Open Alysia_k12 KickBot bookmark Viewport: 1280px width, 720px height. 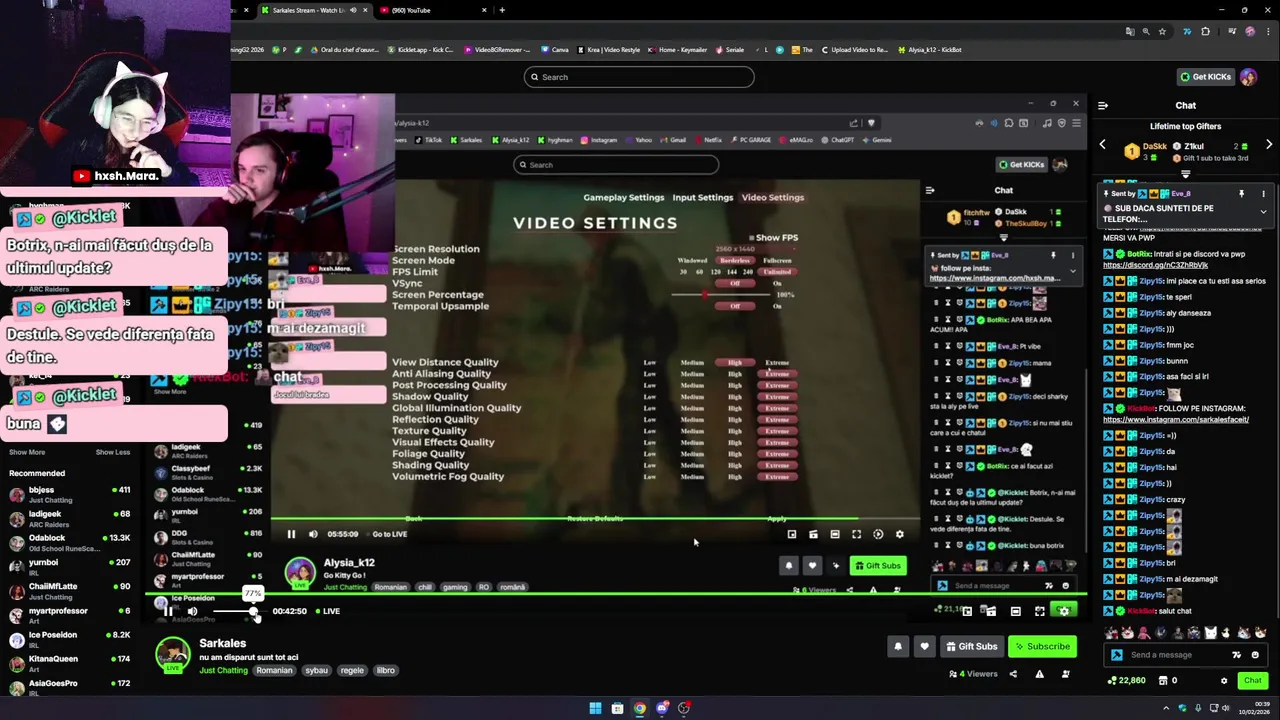[930, 50]
